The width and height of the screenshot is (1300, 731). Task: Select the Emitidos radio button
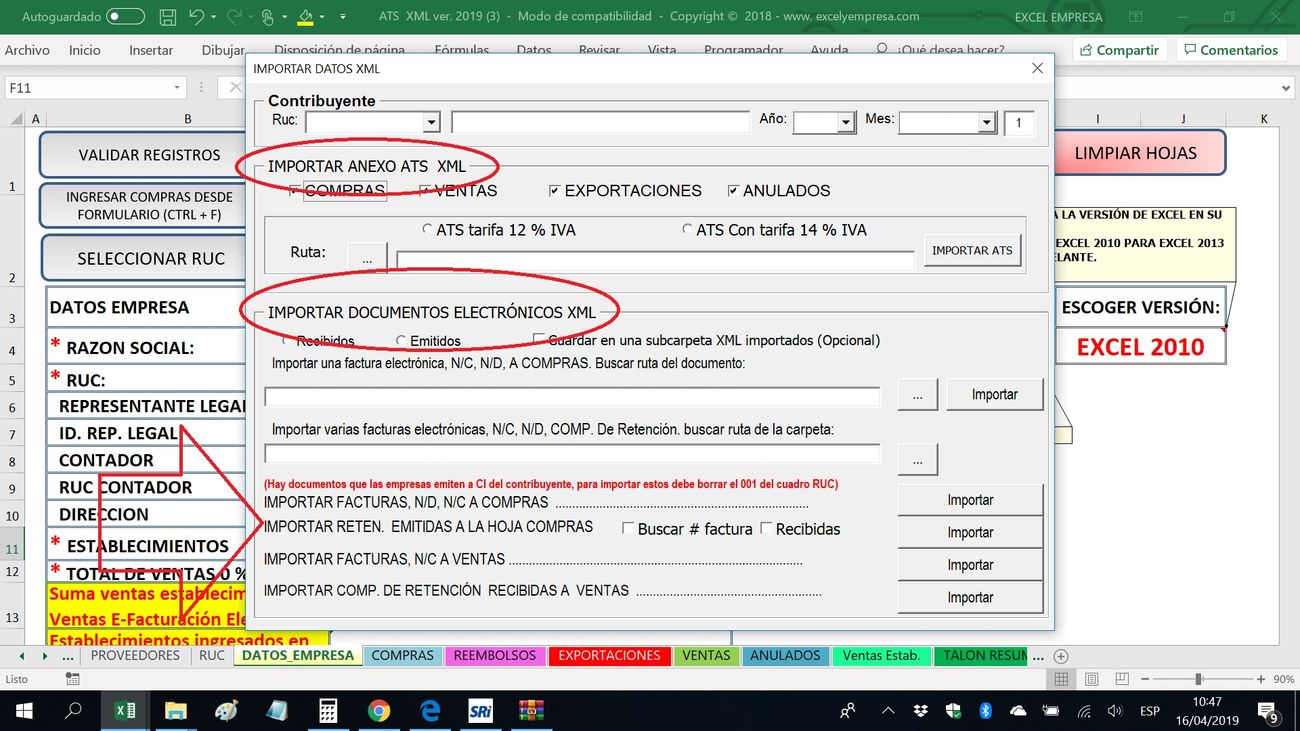(x=401, y=341)
